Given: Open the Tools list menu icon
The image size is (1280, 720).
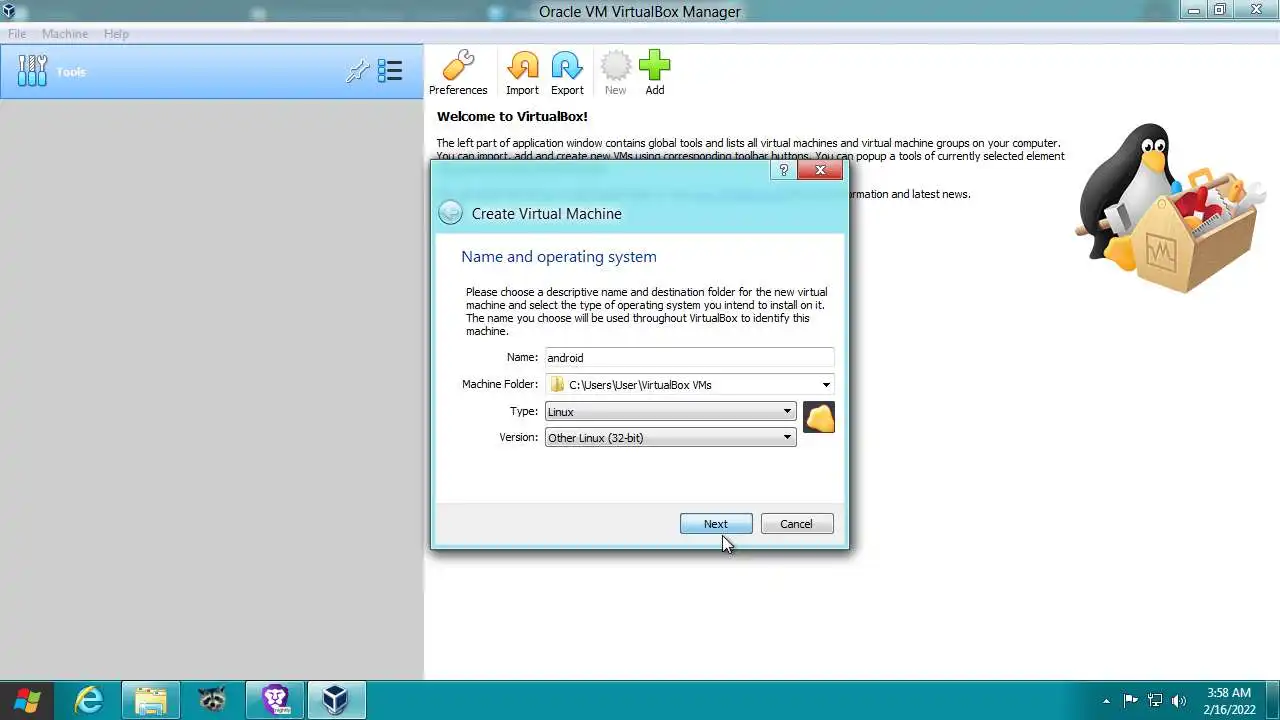Looking at the screenshot, I should click(x=390, y=71).
